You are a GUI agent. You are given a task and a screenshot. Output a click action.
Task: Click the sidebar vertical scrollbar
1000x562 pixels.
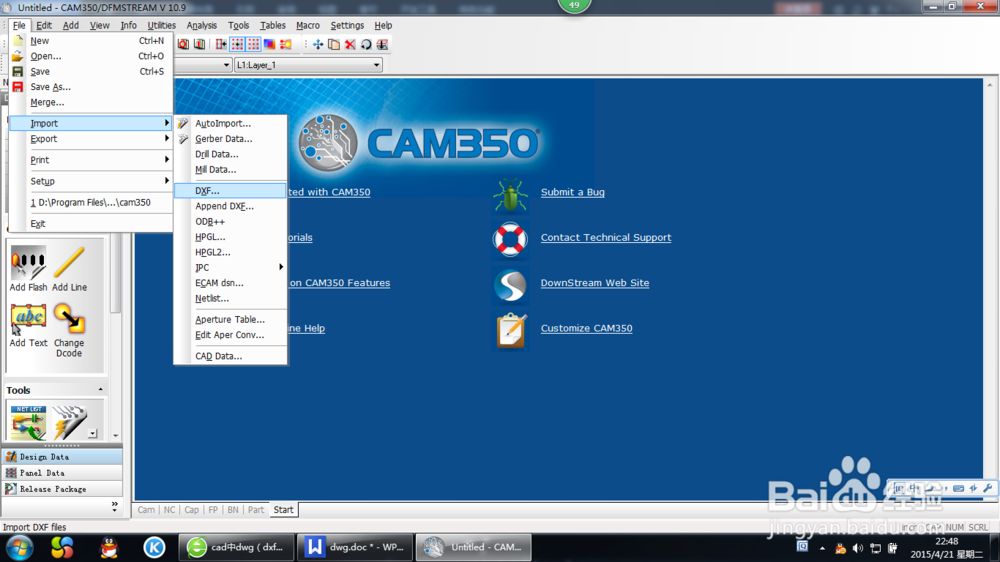[x=115, y=274]
